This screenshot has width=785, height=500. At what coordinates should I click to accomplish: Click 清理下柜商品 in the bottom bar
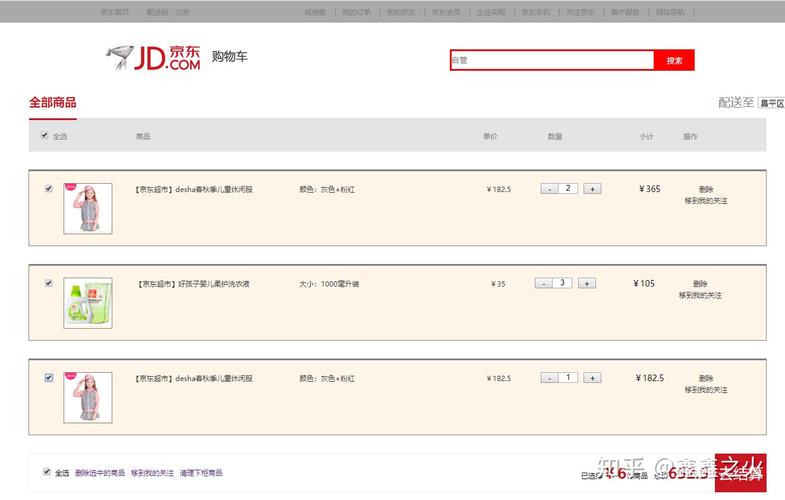click(x=201, y=472)
